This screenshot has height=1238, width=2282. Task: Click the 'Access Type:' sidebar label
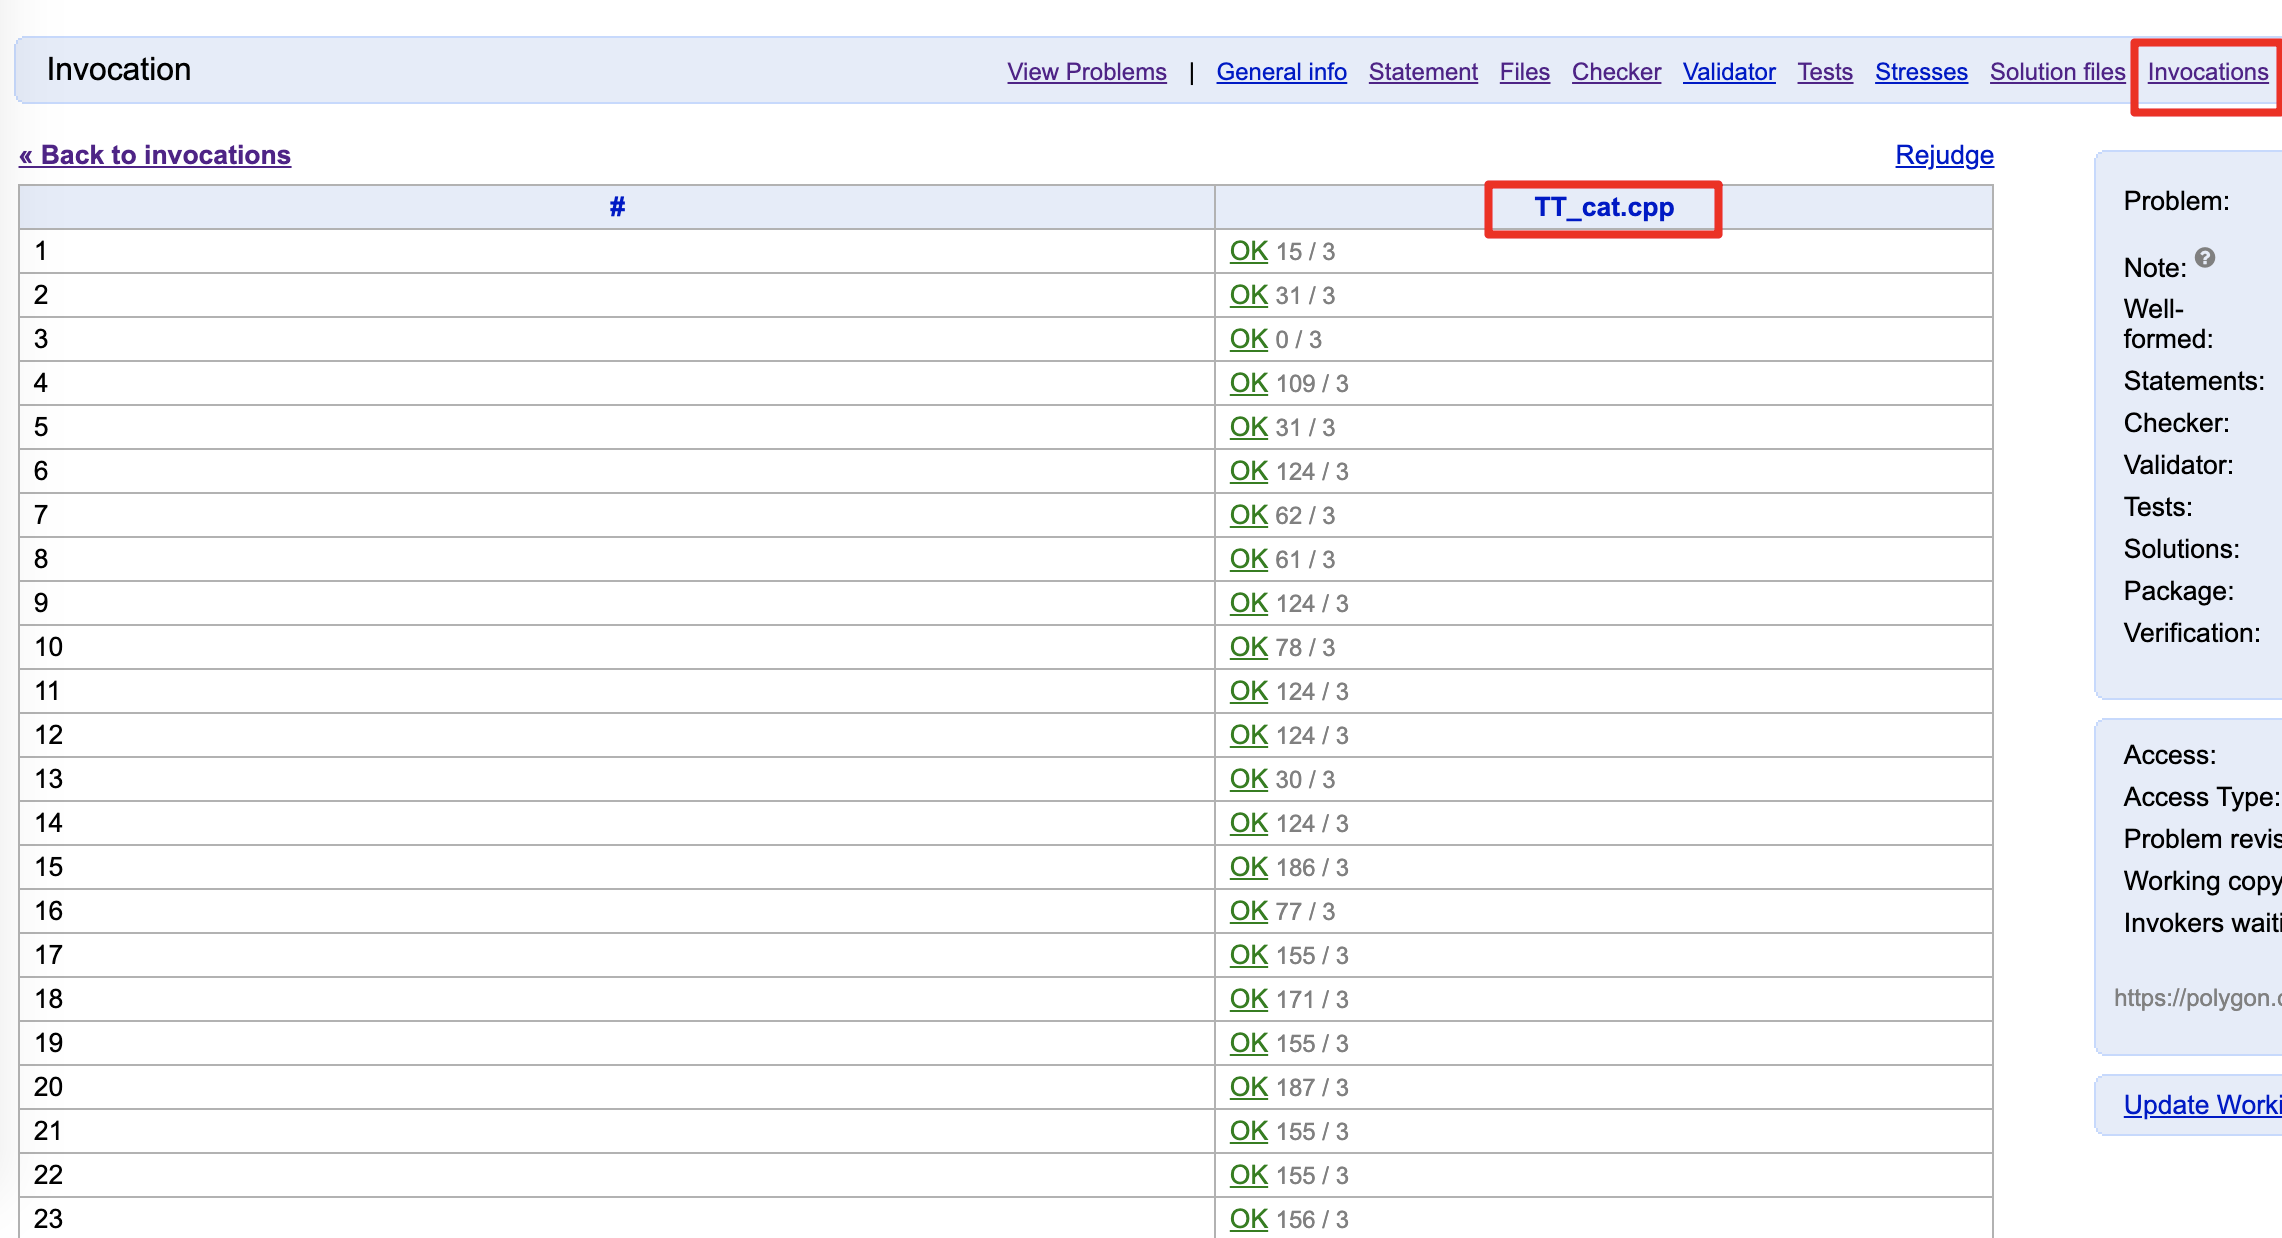[x=2202, y=797]
